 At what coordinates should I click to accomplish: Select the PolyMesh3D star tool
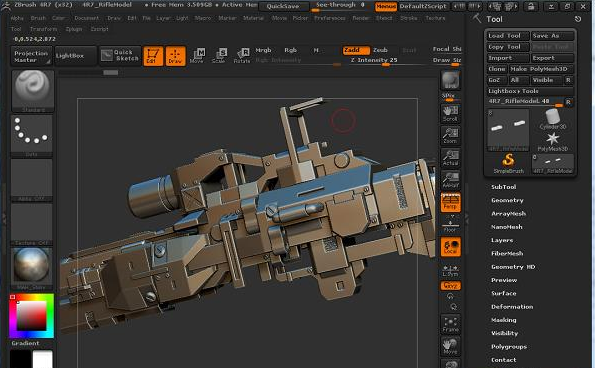tap(553, 142)
